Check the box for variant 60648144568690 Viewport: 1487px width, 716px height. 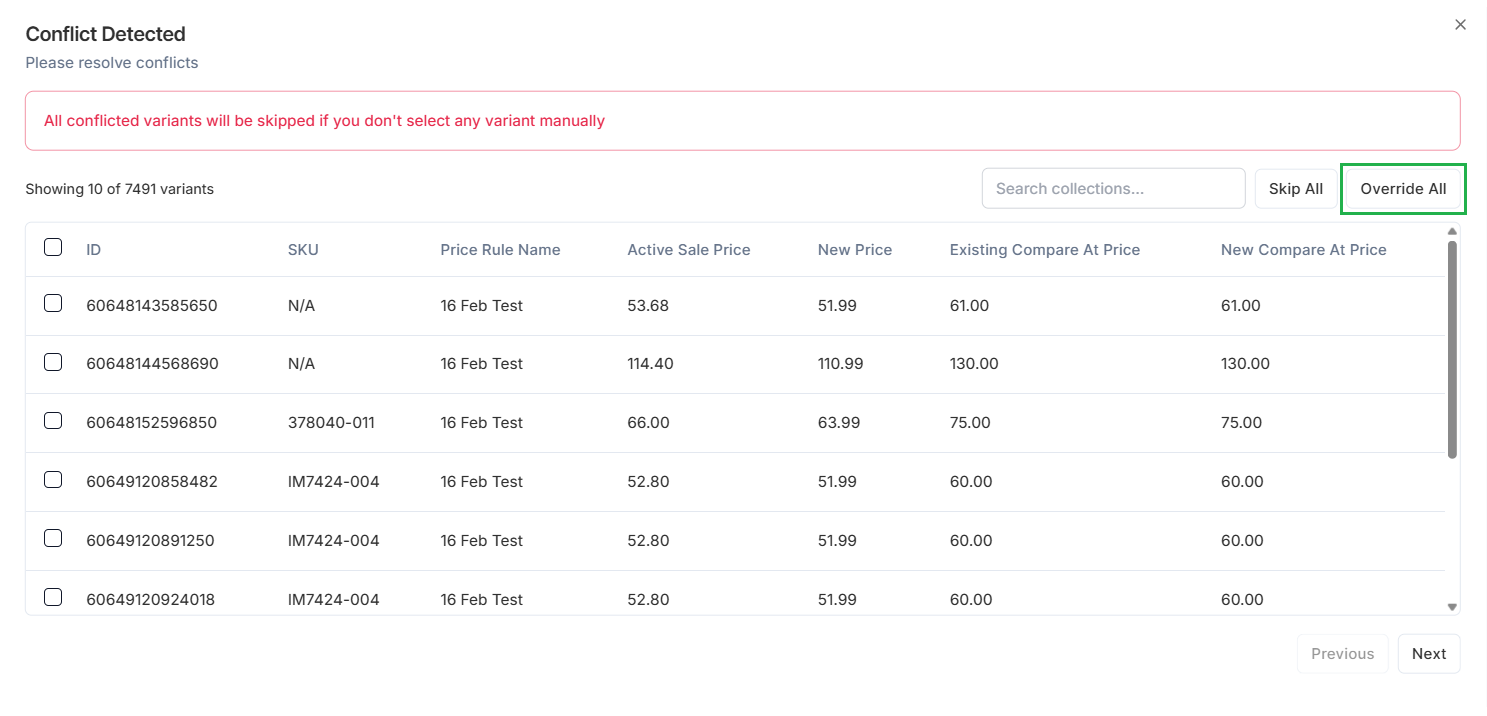point(53,362)
